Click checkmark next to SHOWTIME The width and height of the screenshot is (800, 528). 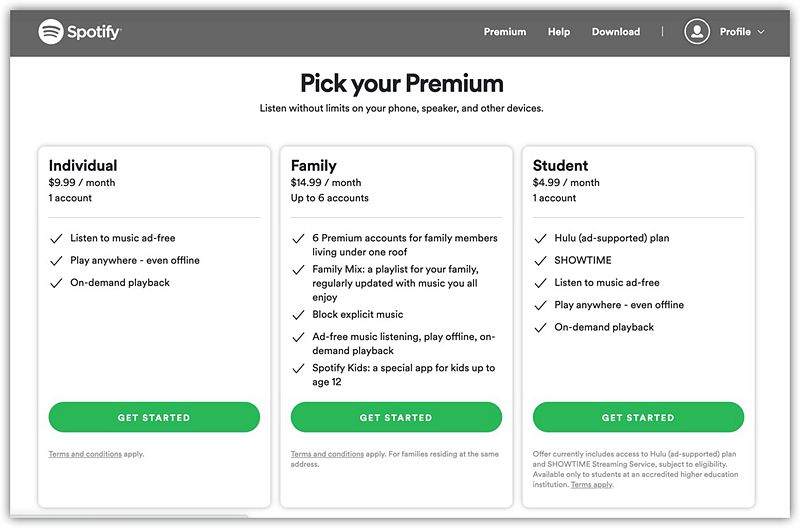540,261
